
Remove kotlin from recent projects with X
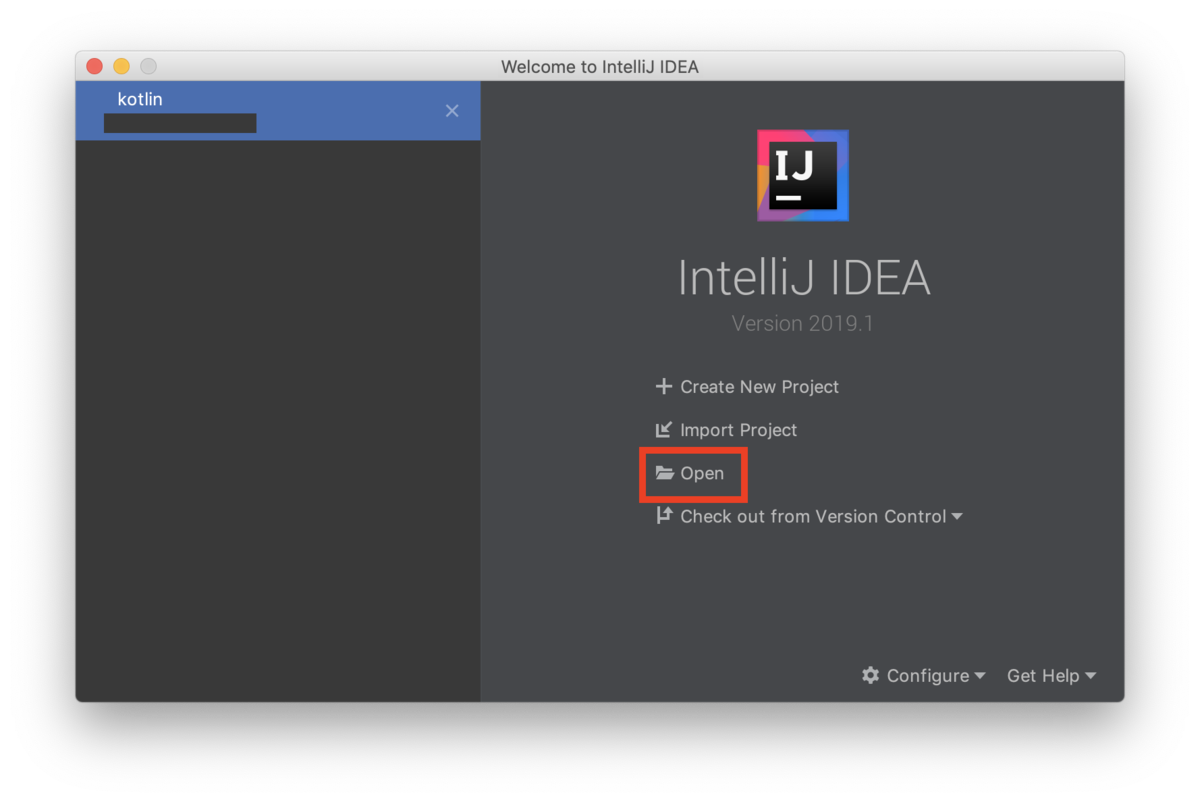(x=452, y=111)
